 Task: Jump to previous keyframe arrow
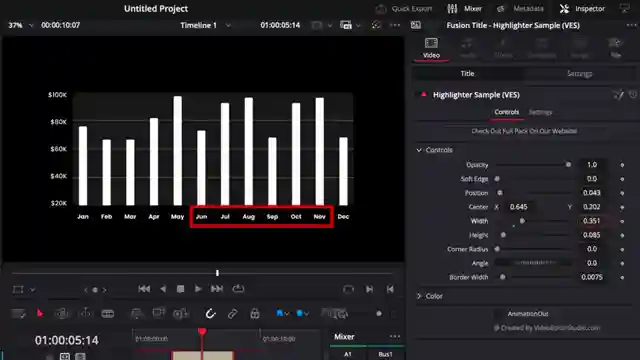(86, 290)
